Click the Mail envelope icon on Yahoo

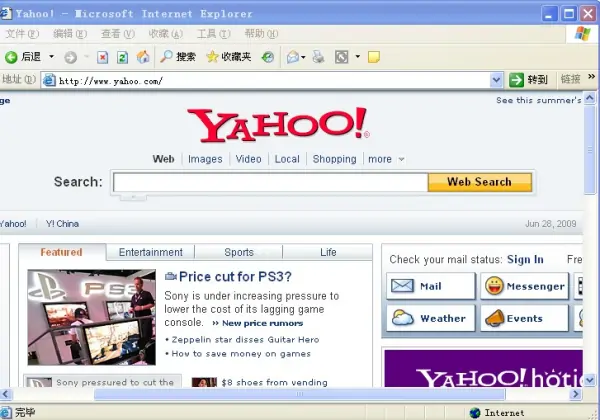[402, 286]
